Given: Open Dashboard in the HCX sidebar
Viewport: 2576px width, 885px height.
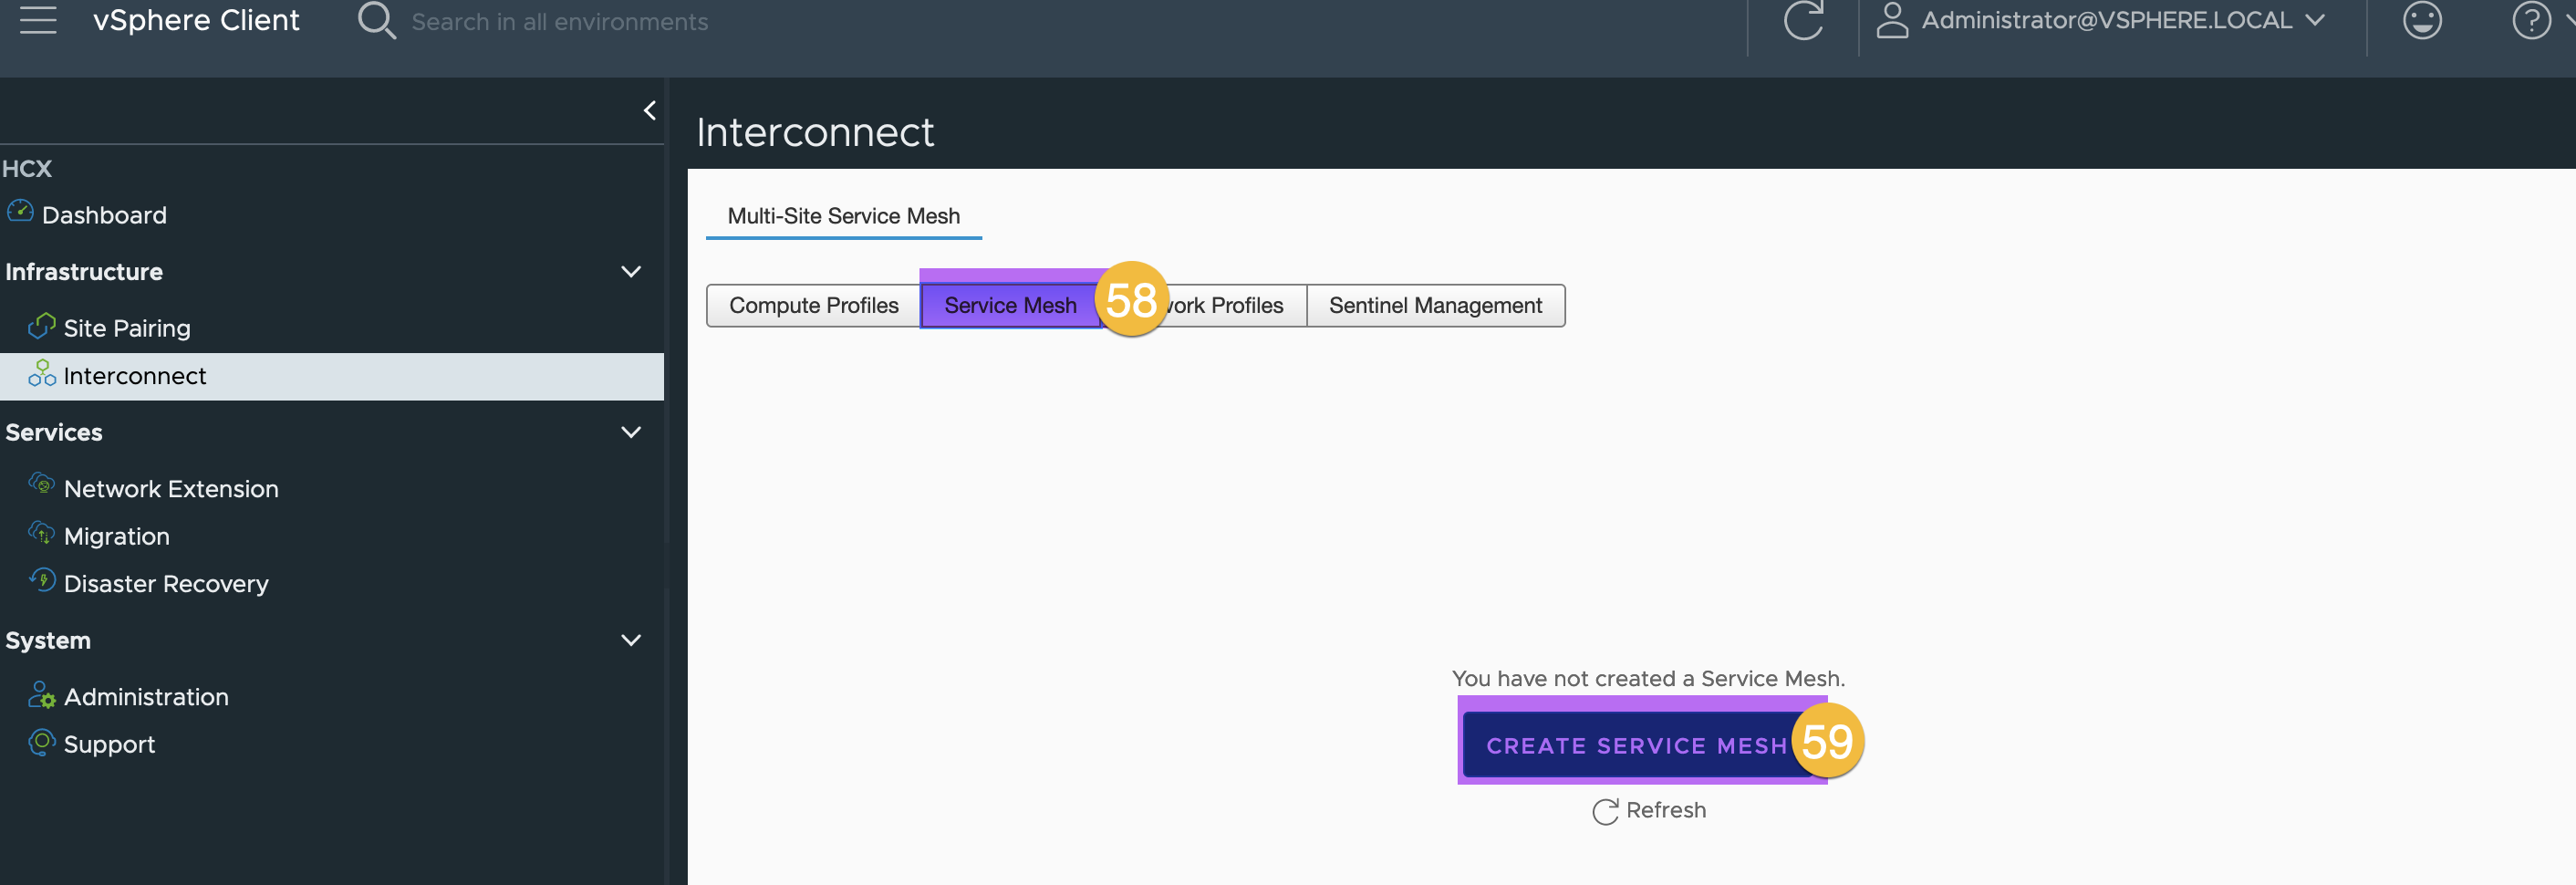Looking at the screenshot, I should coord(104,215).
